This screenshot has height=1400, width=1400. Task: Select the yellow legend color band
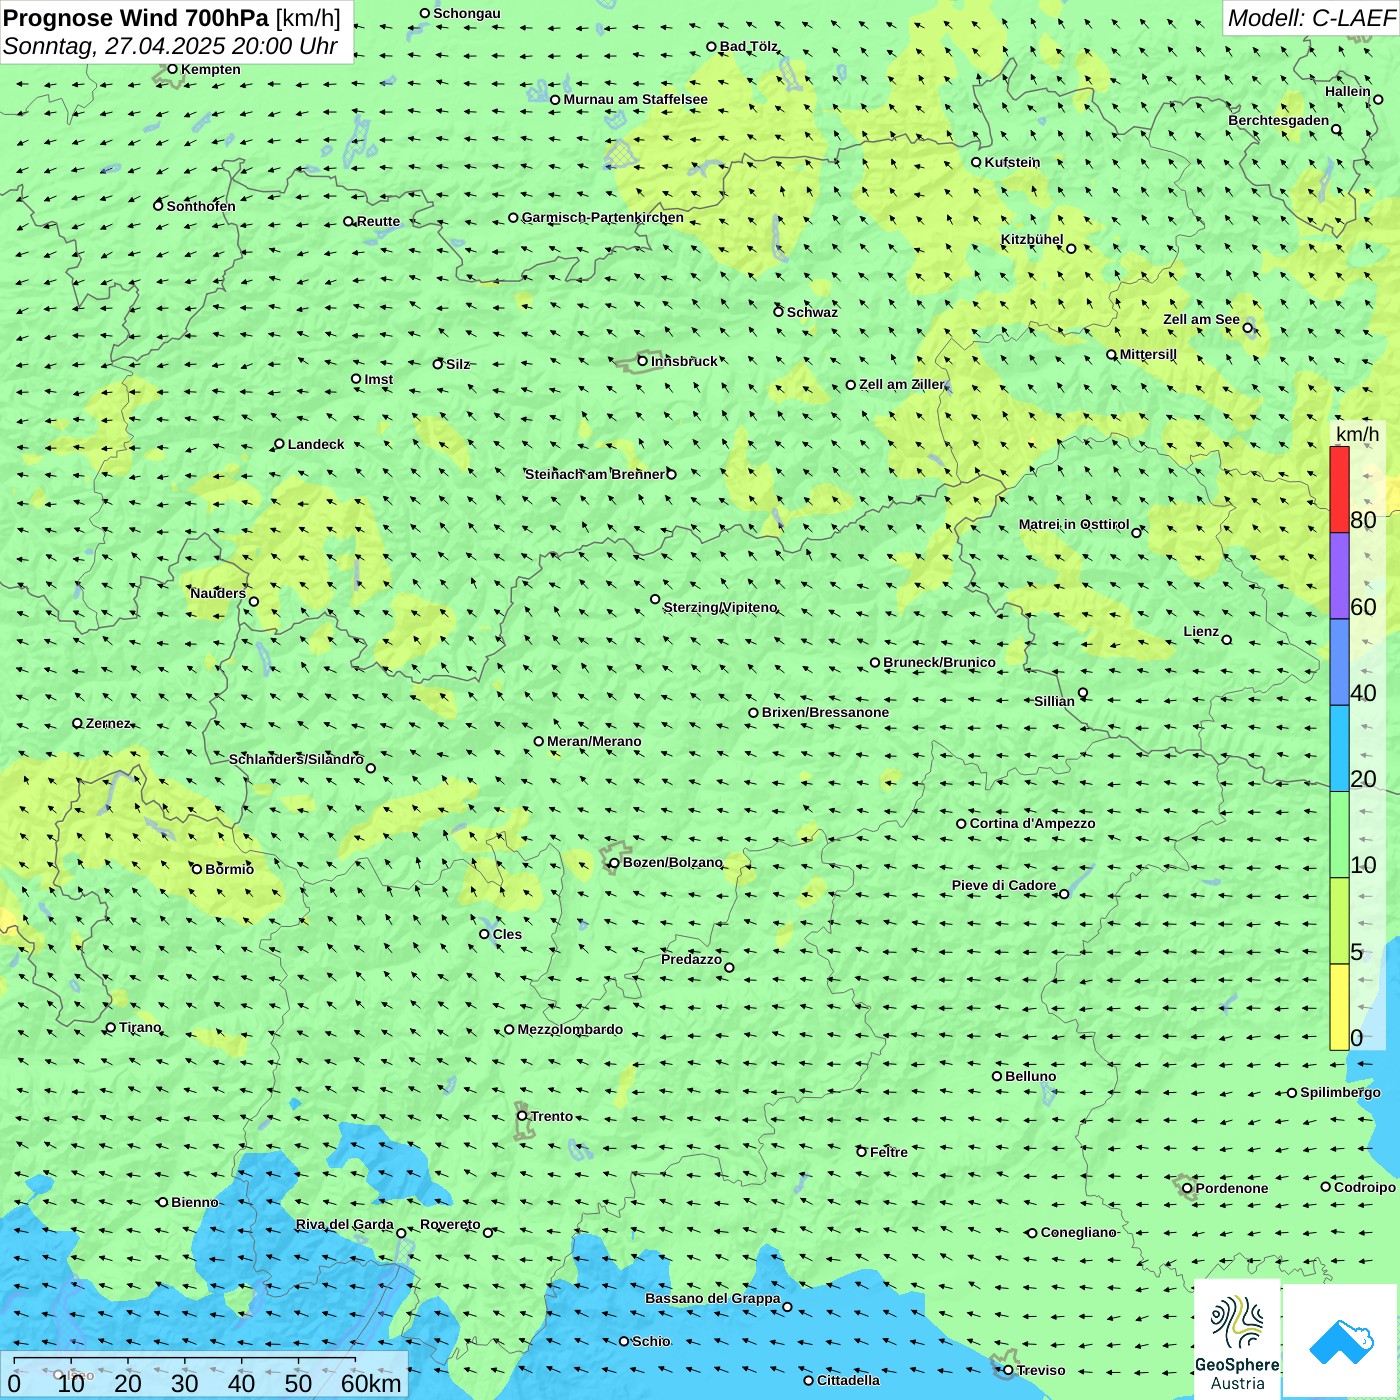[1339, 1007]
